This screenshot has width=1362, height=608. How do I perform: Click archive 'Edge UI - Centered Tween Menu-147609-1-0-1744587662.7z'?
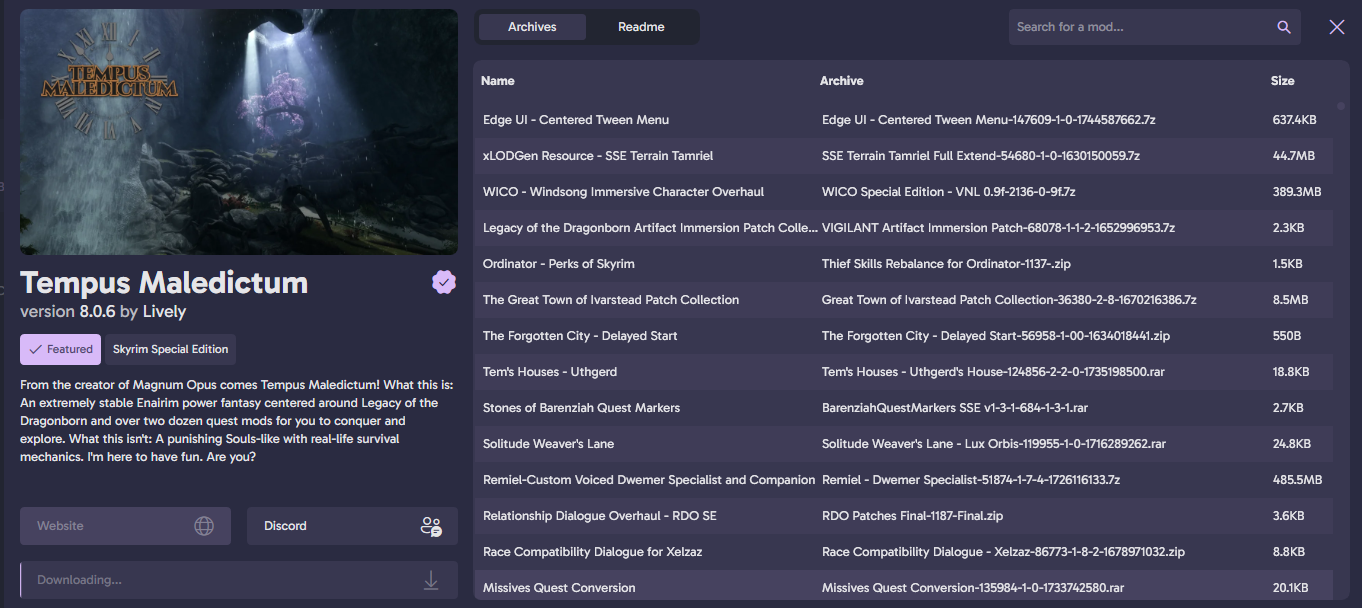989,120
